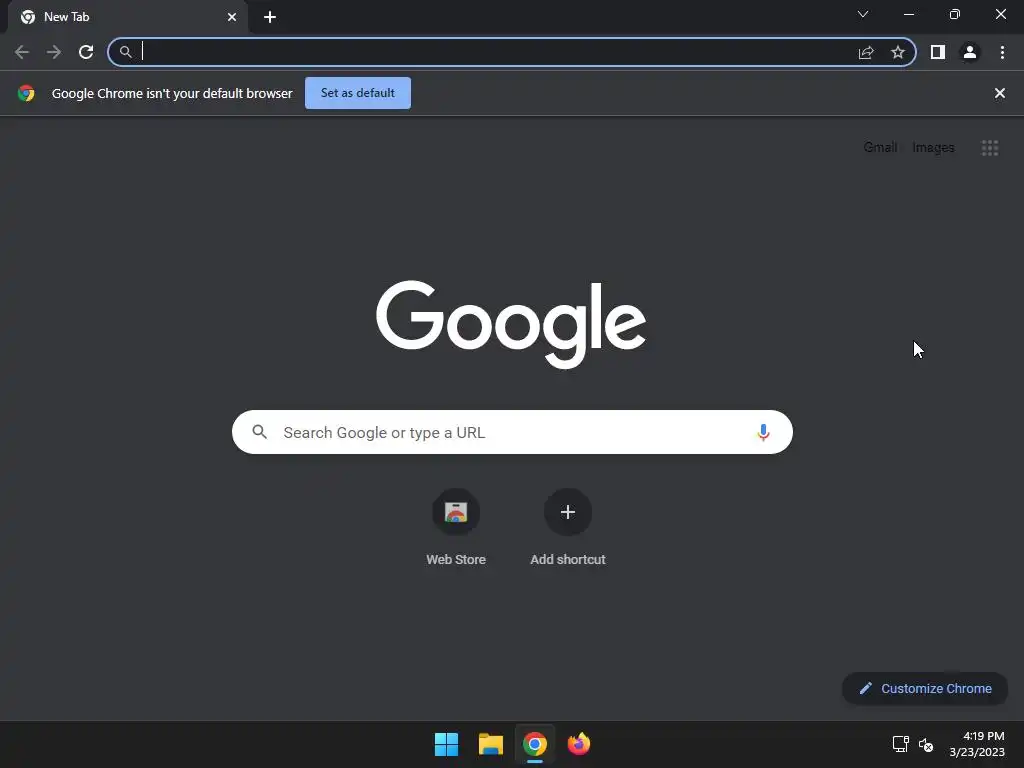Click the Chrome taskbar icon
This screenshot has height=768, width=1024.
coord(534,744)
